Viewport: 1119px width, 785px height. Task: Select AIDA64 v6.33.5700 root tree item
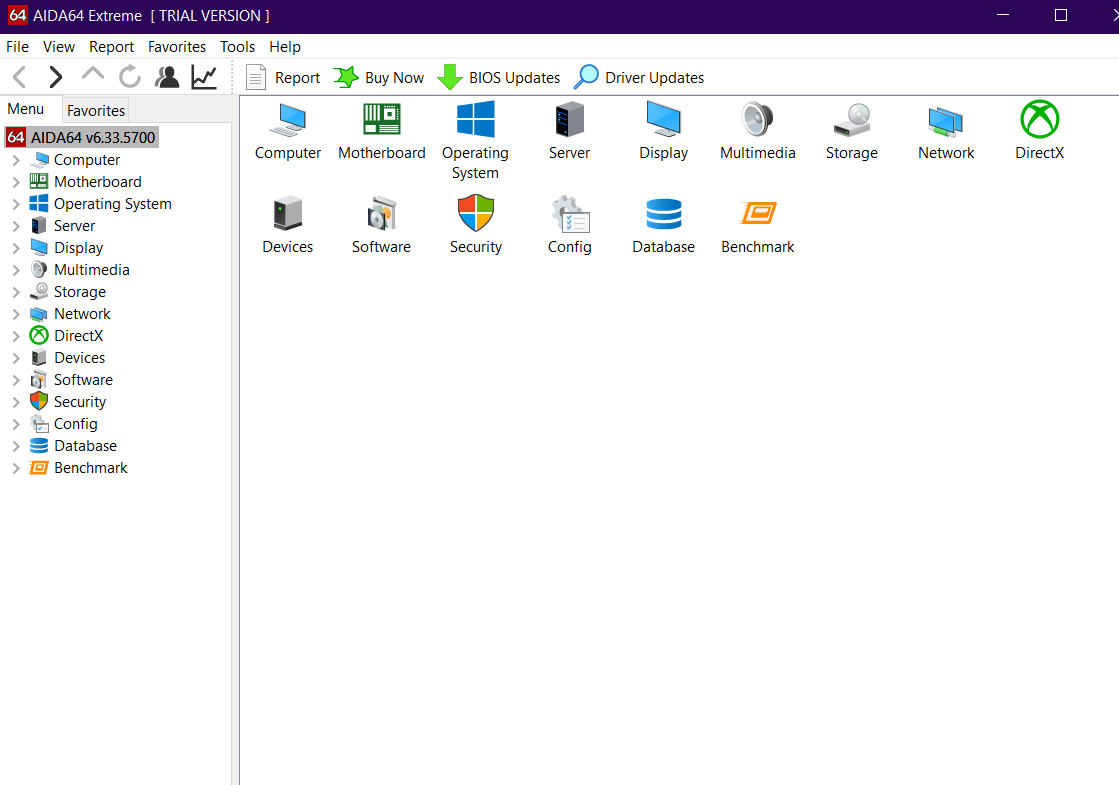(82, 137)
